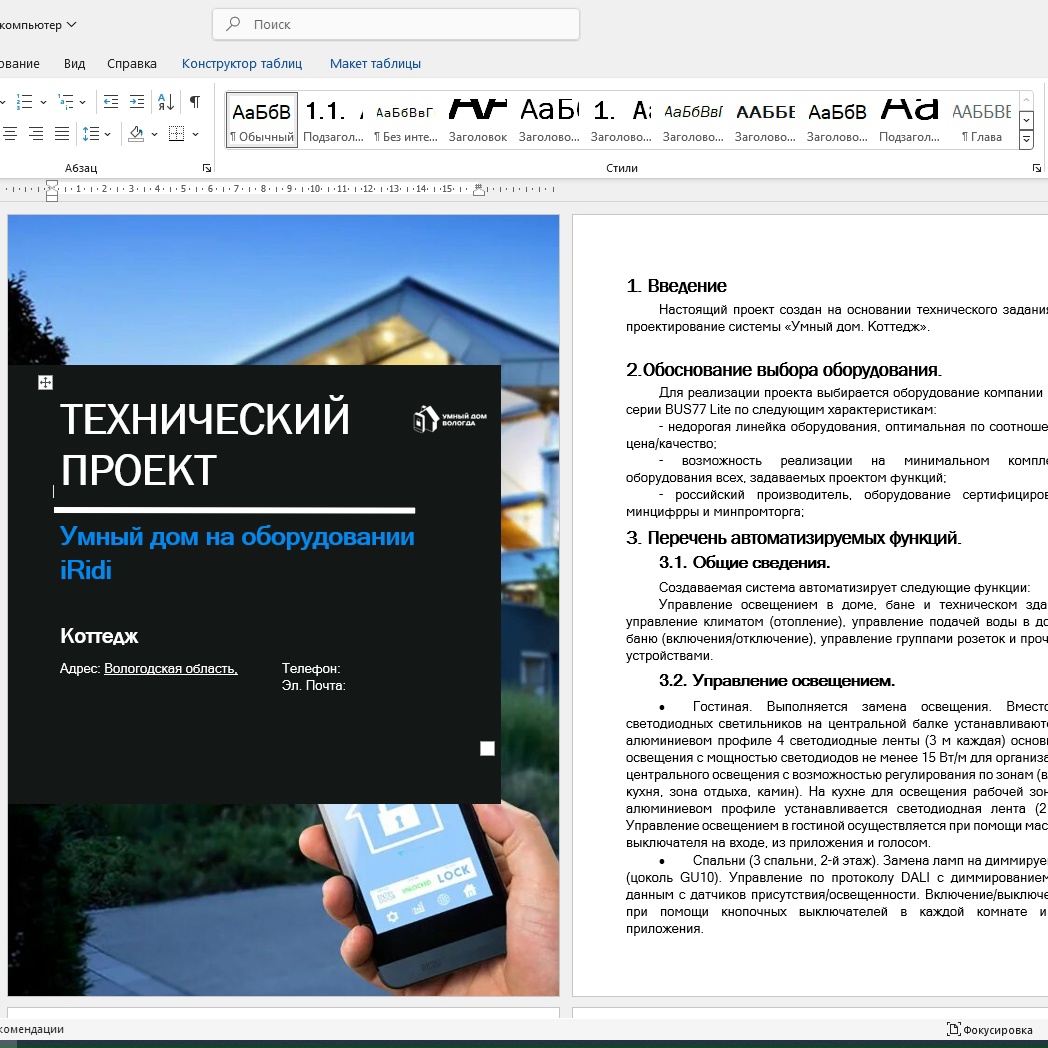Decrease the paragraph indent

pyautogui.click(x=111, y=102)
